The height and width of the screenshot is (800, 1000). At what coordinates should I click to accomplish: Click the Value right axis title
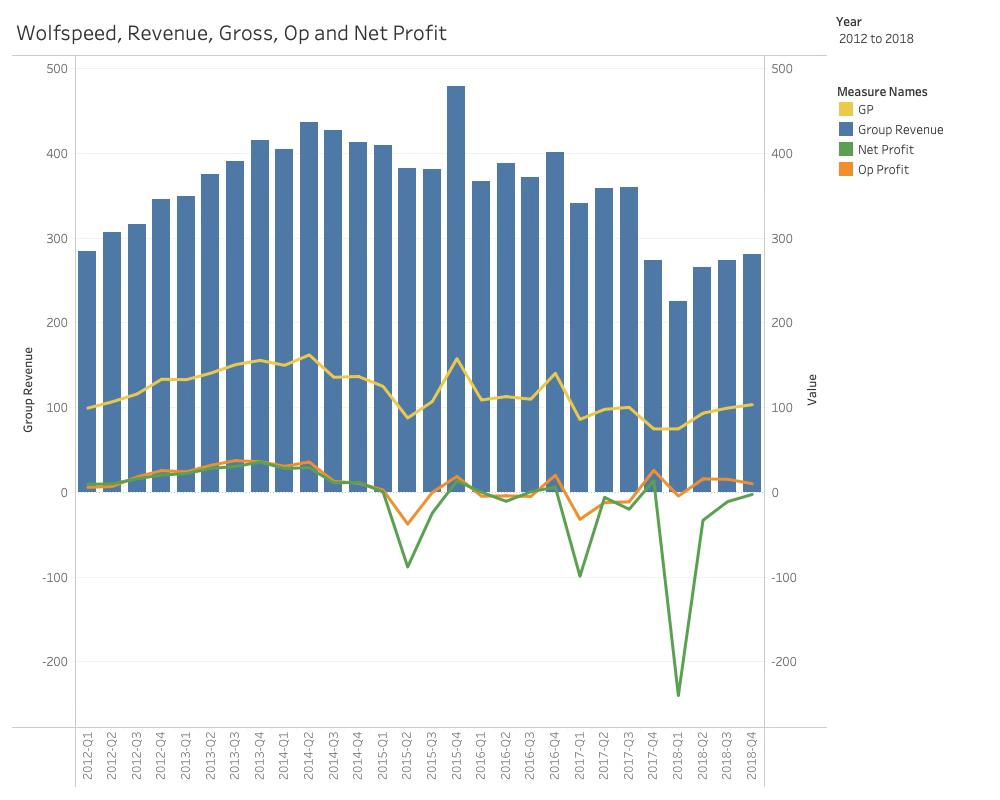point(812,389)
